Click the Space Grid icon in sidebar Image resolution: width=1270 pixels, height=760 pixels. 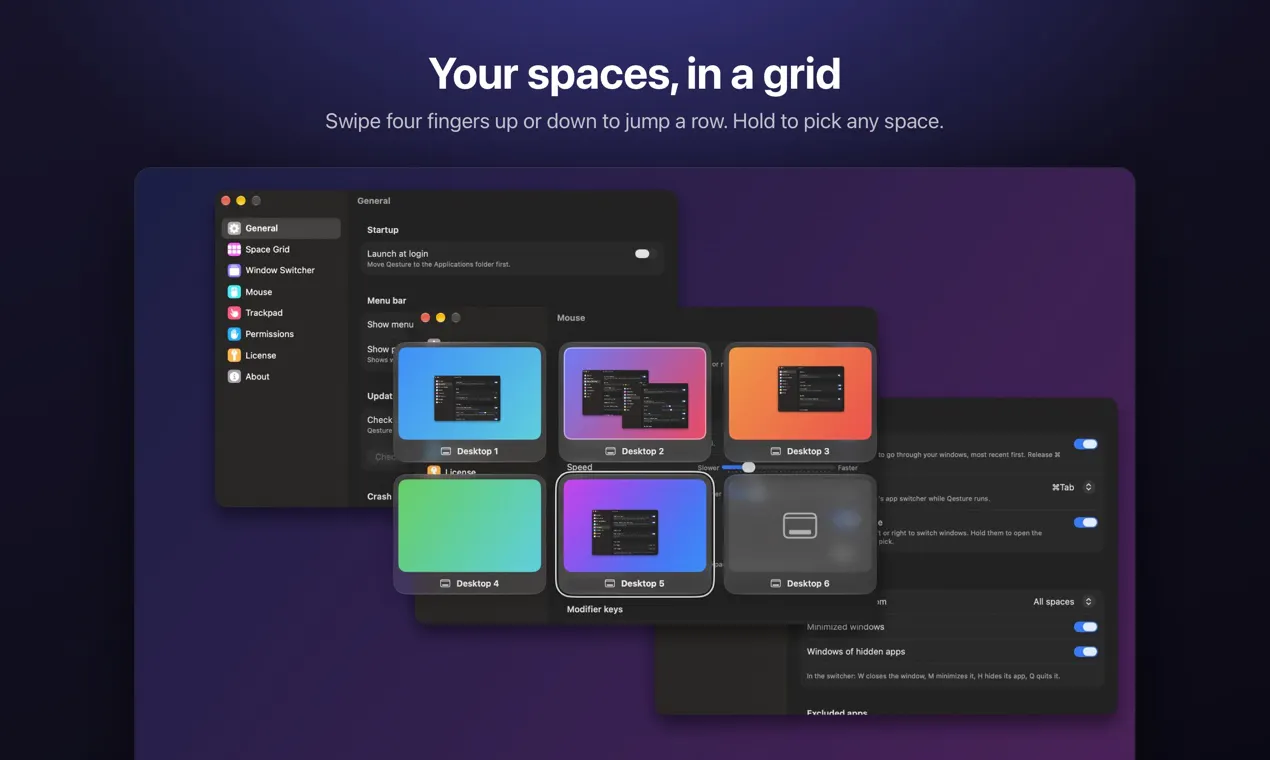[x=234, y=249]
